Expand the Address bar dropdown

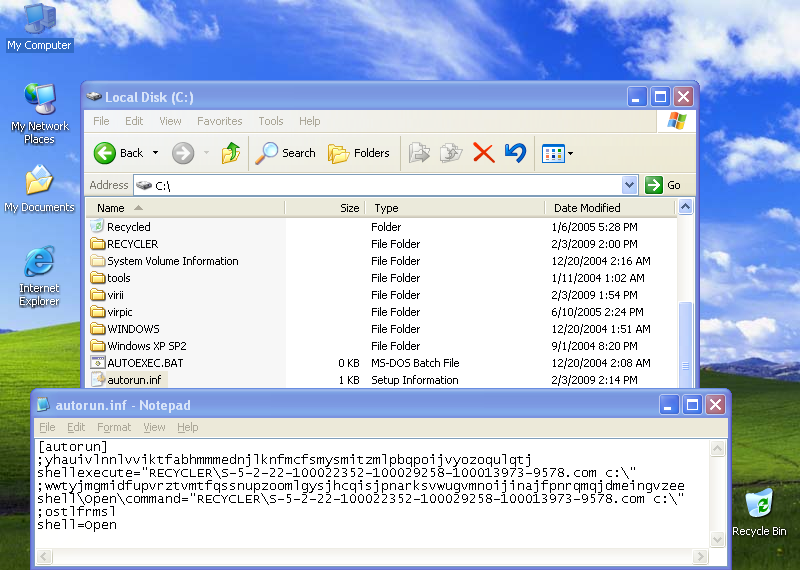[x=630, y=185]
